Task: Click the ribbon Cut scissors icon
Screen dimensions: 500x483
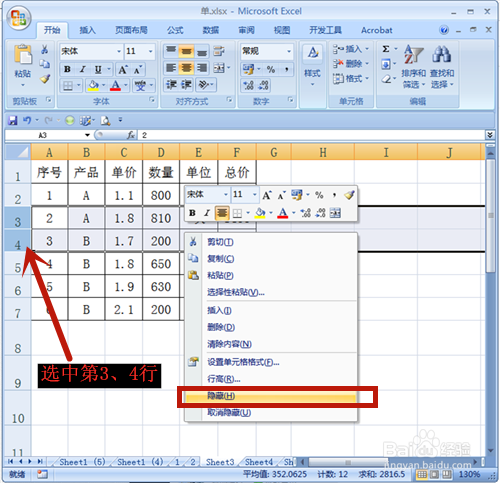Action: (44, 50)
